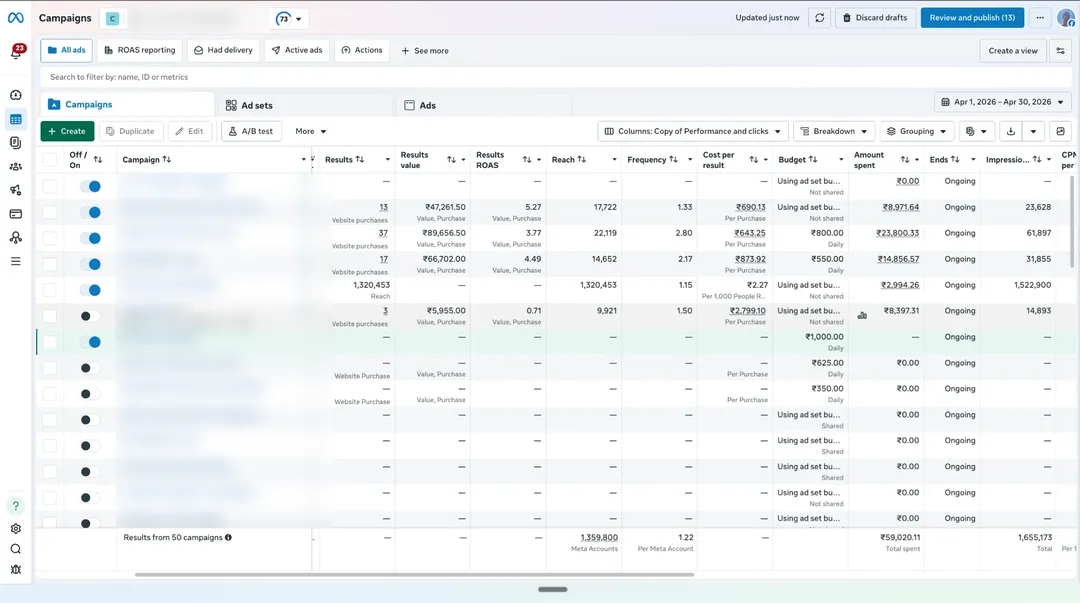Open account selector dropdown with 73 badge
This screenshot has height=603, width=1080.
tap(289, 19)
